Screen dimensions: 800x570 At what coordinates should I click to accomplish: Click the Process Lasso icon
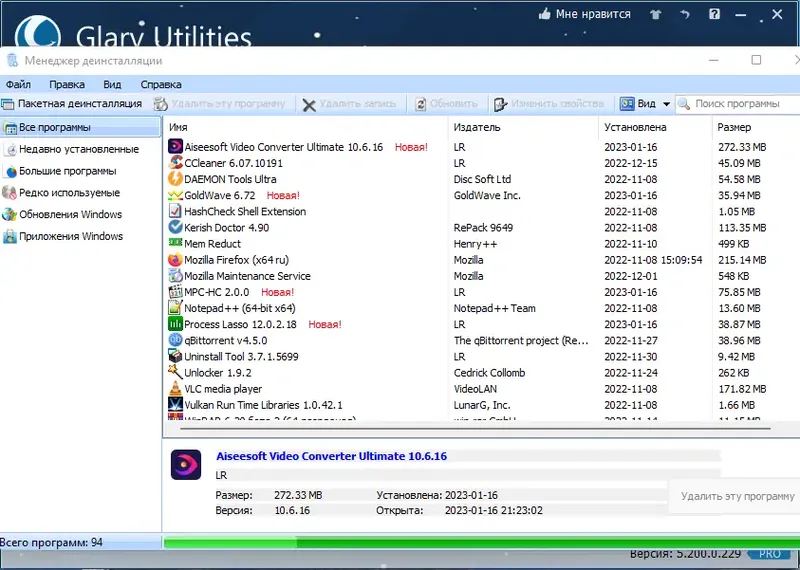click(x=175, y=324)
